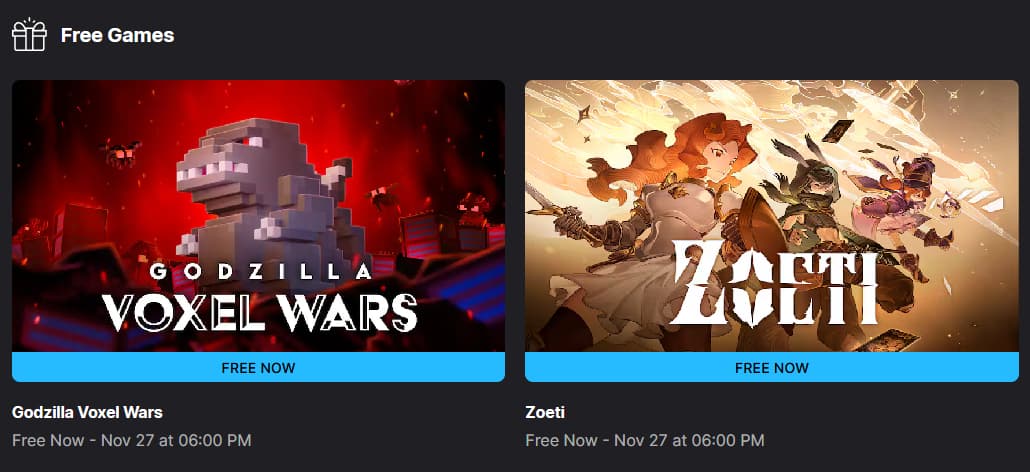1030x472 pixels.
Task: Click the floating dark card atop Zoeti art
Action: click(838, 130)
